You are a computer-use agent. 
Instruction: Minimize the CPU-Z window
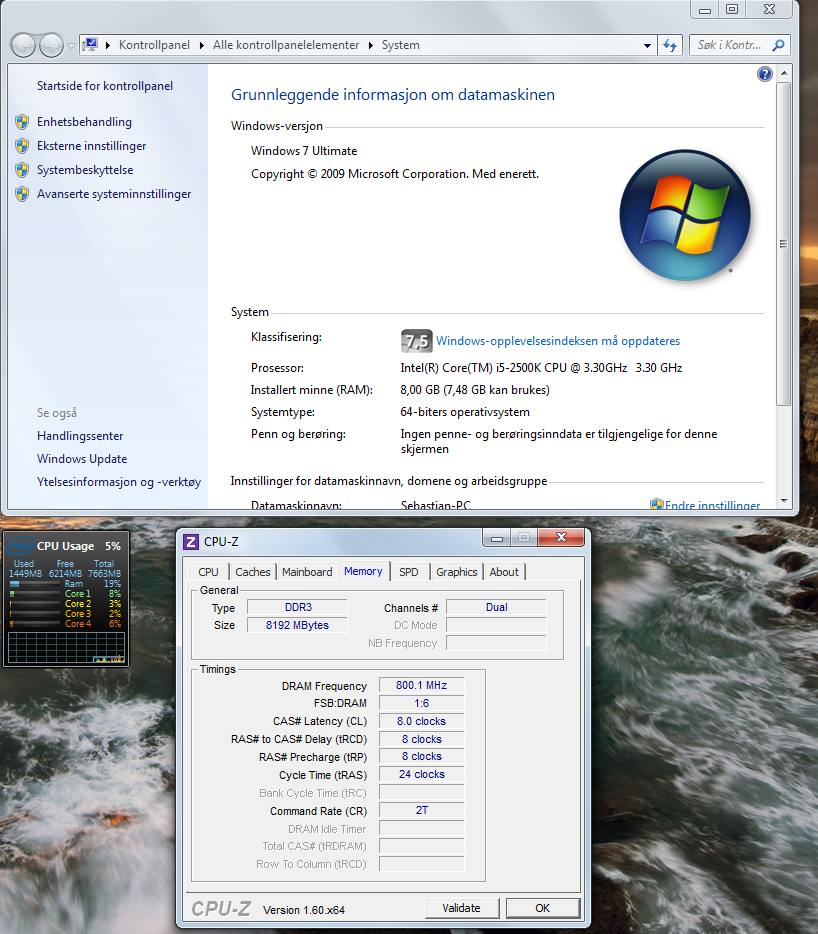tap(497, 537)
